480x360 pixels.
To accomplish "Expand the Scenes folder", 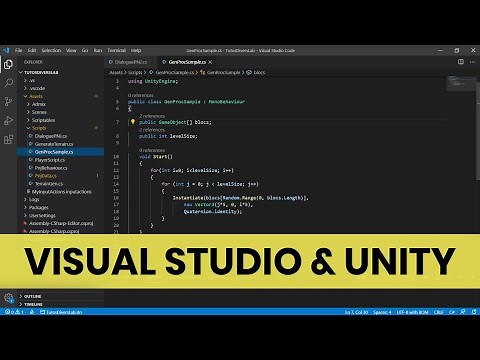I will [39, 112].
